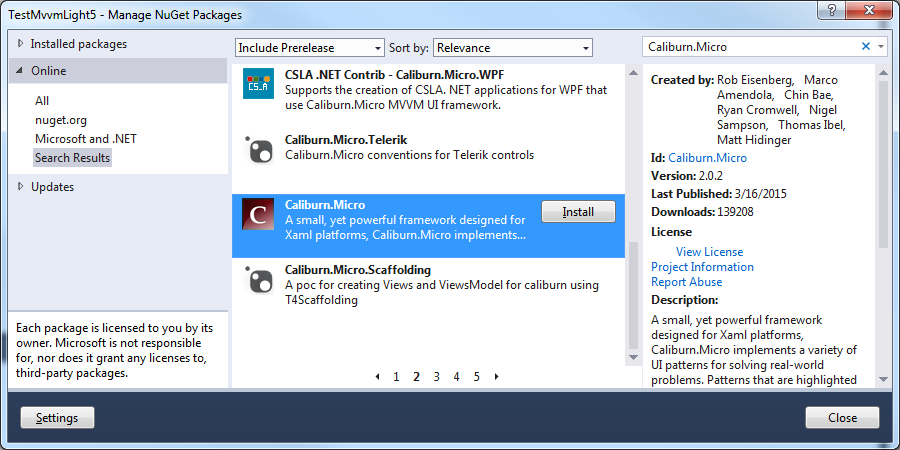Click package list scrollbar down arrow

pos(633,357)
